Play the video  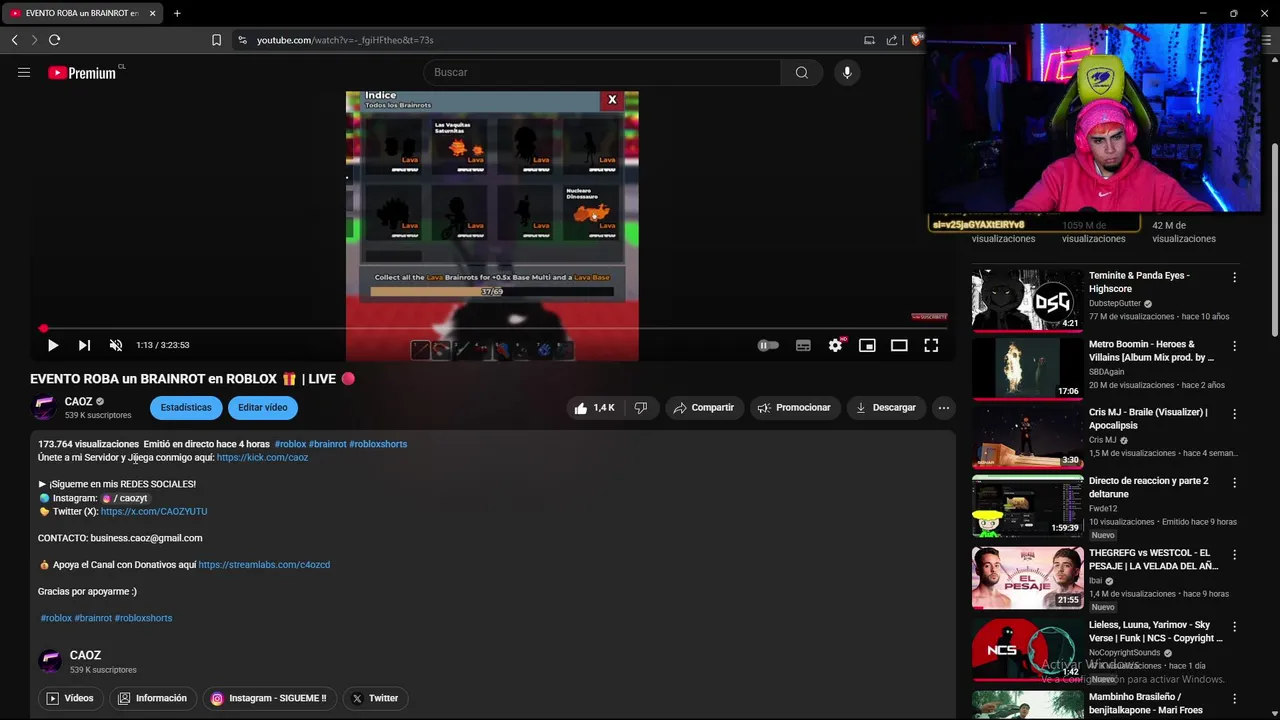point(53,345)
